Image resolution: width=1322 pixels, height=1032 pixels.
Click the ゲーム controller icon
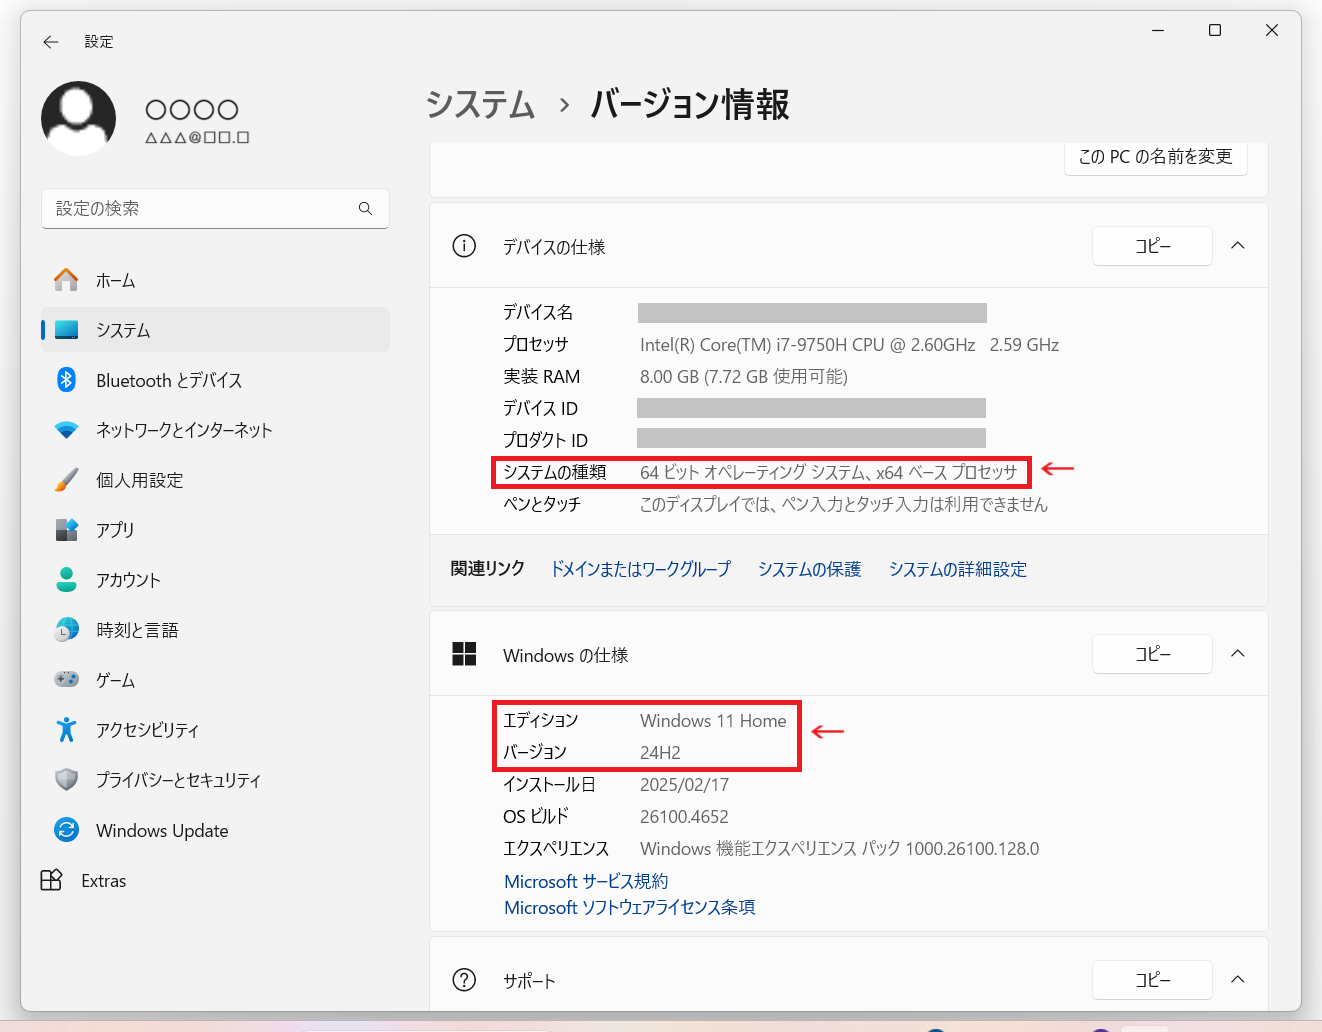pyautogui.click(x=66, y=679)
